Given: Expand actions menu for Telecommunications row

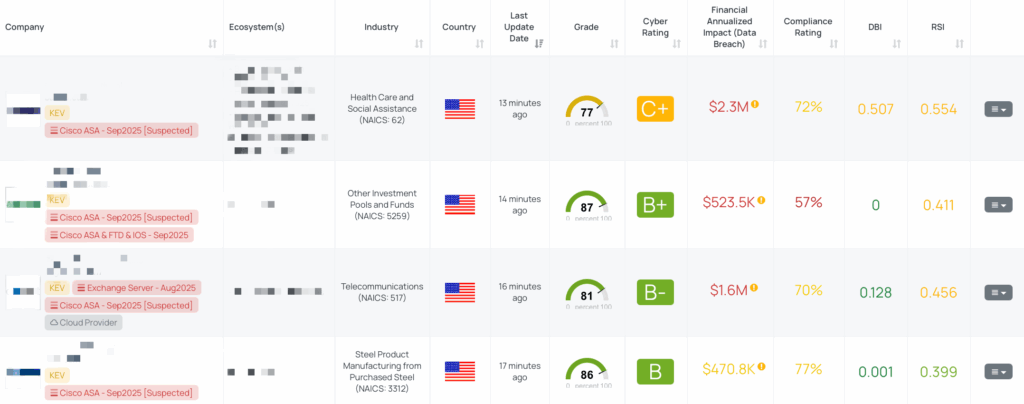Looking at the screenshot, I should point(997,292).
